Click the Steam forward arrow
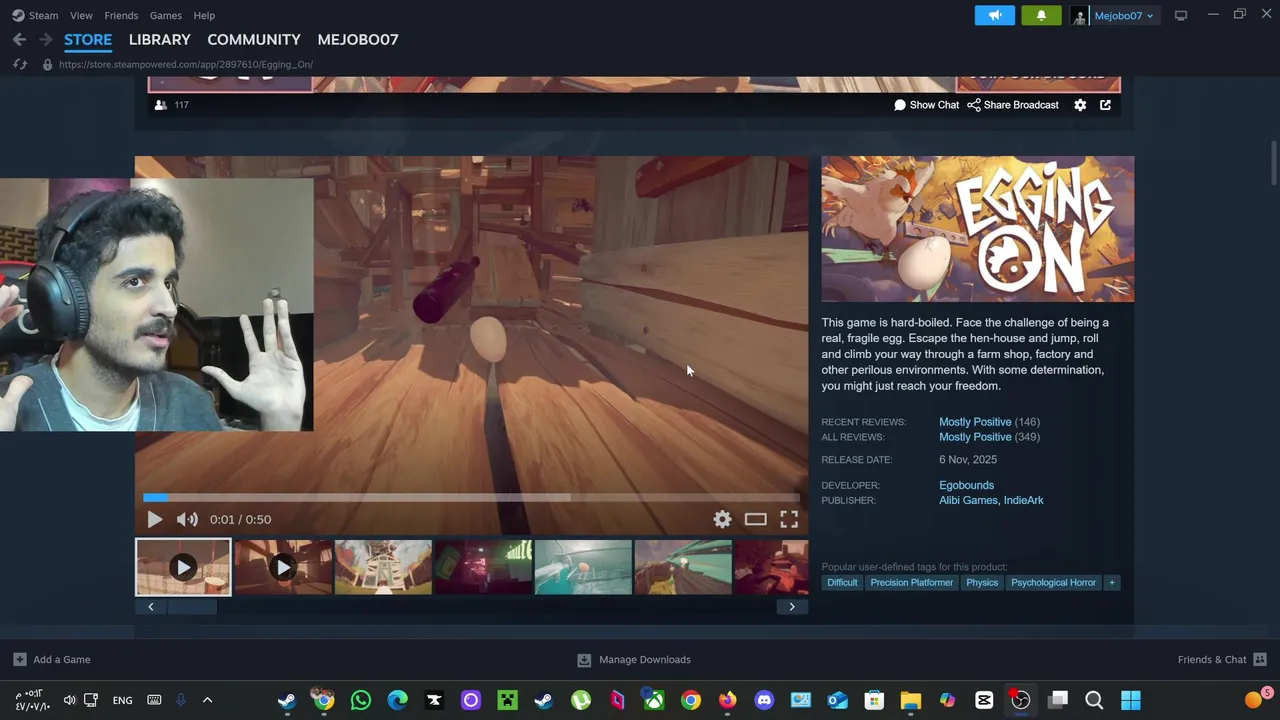Image resolution: width=1280 pixels, height=720 pixels. [x=45, y=39]
